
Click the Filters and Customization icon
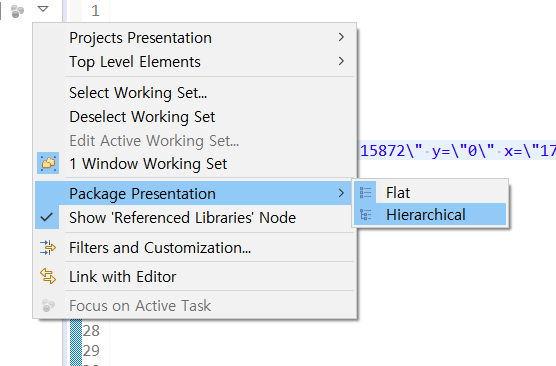pyautogui.click(x=48, y=248)
